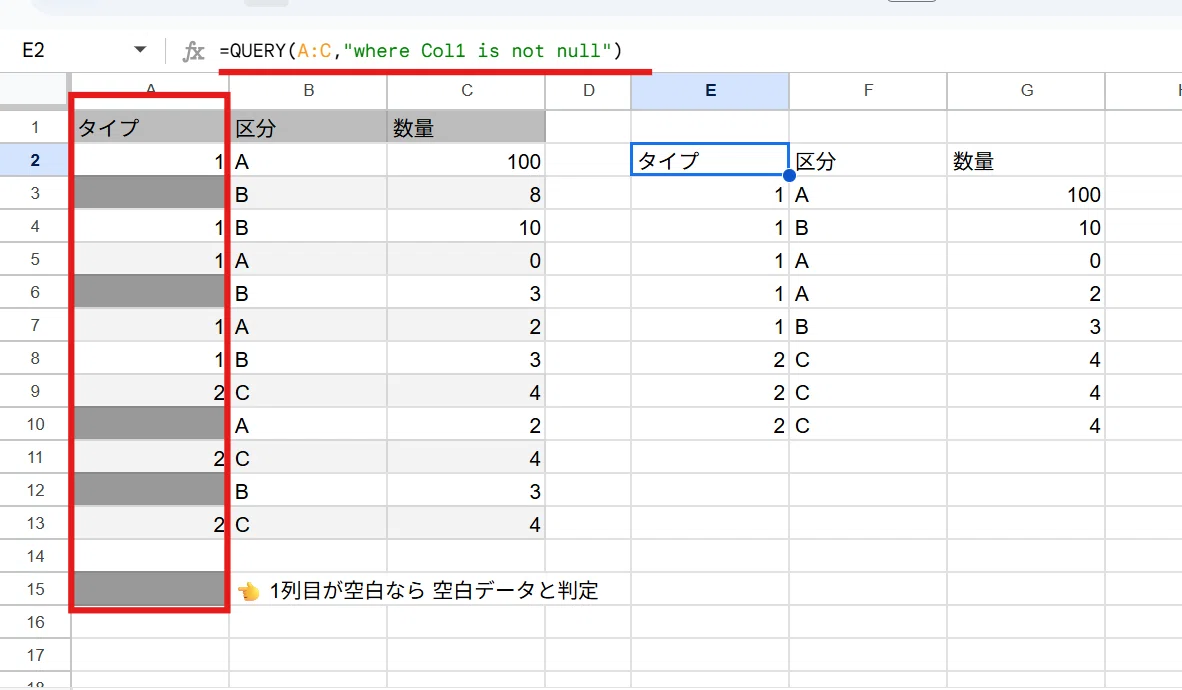Screen dimensions: 1182x690
Task: Click gray blank cell A12
Action: click(150, 491)
